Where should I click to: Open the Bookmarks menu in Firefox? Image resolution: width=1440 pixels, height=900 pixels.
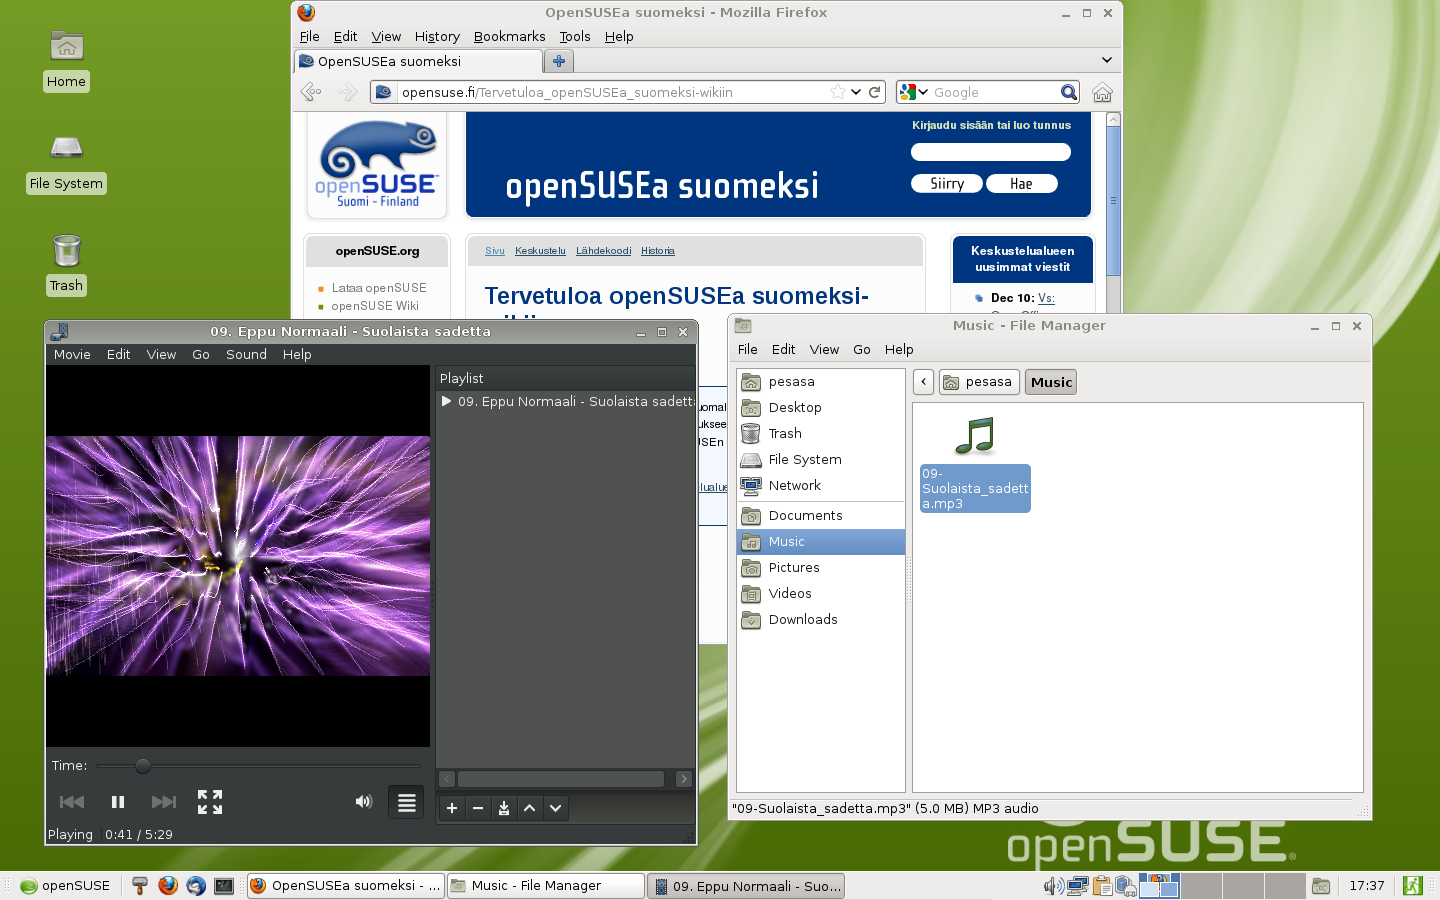pos(510,36)
